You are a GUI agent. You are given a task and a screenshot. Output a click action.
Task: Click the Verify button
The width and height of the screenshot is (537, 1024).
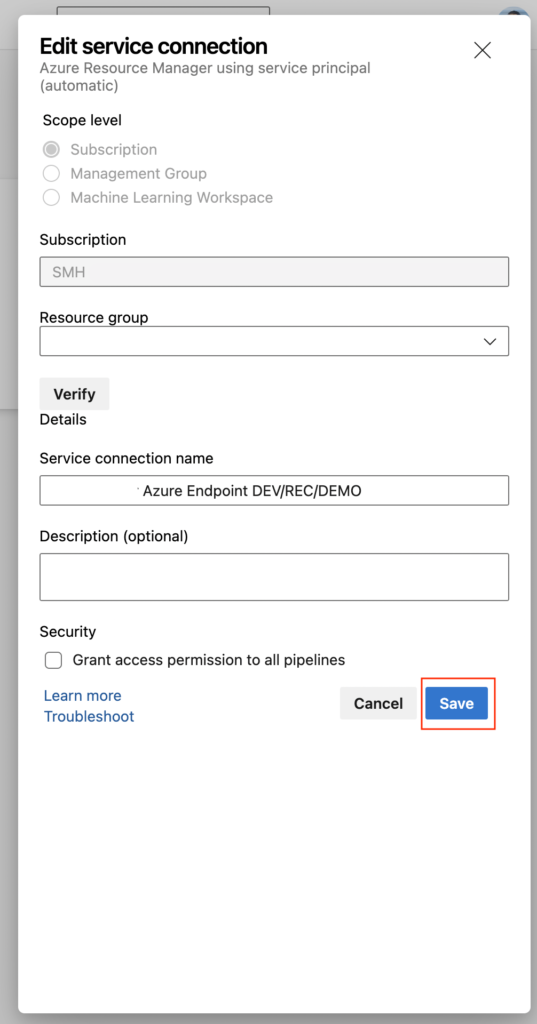[x=74, y=394]
